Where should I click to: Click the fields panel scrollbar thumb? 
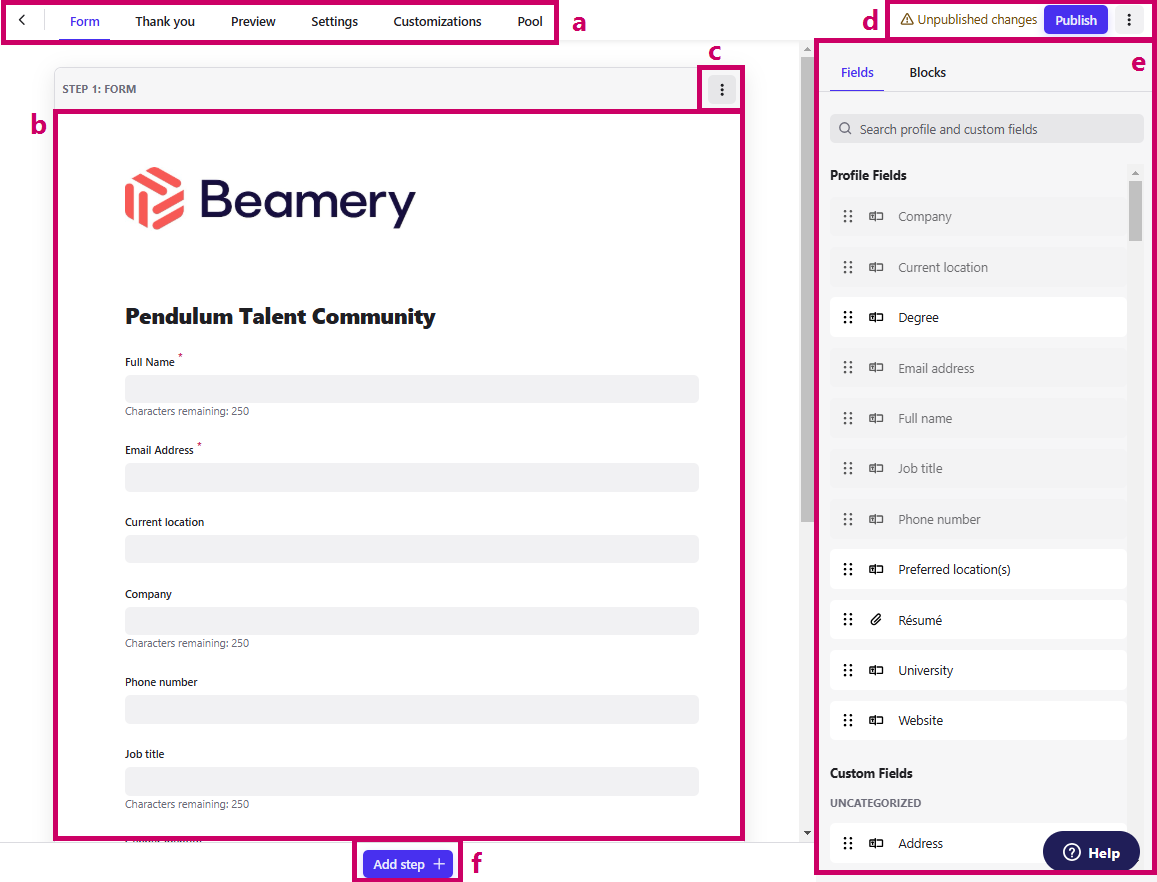point(1135,210)
